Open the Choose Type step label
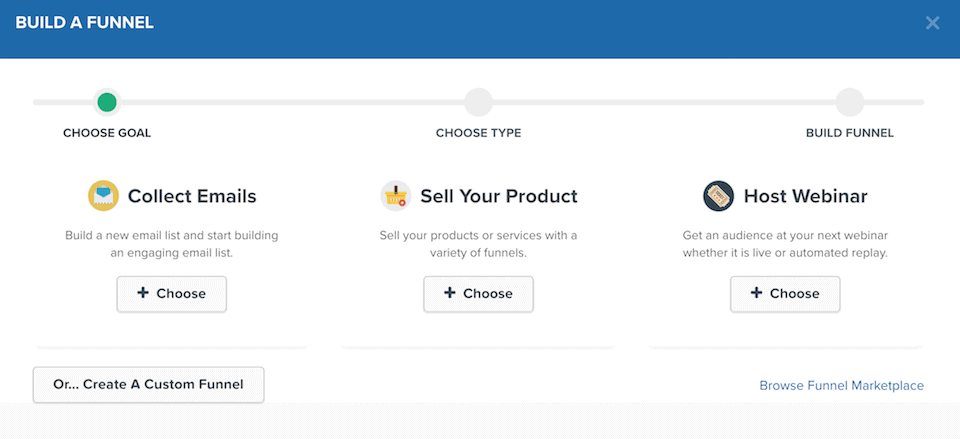 point(479,133)
